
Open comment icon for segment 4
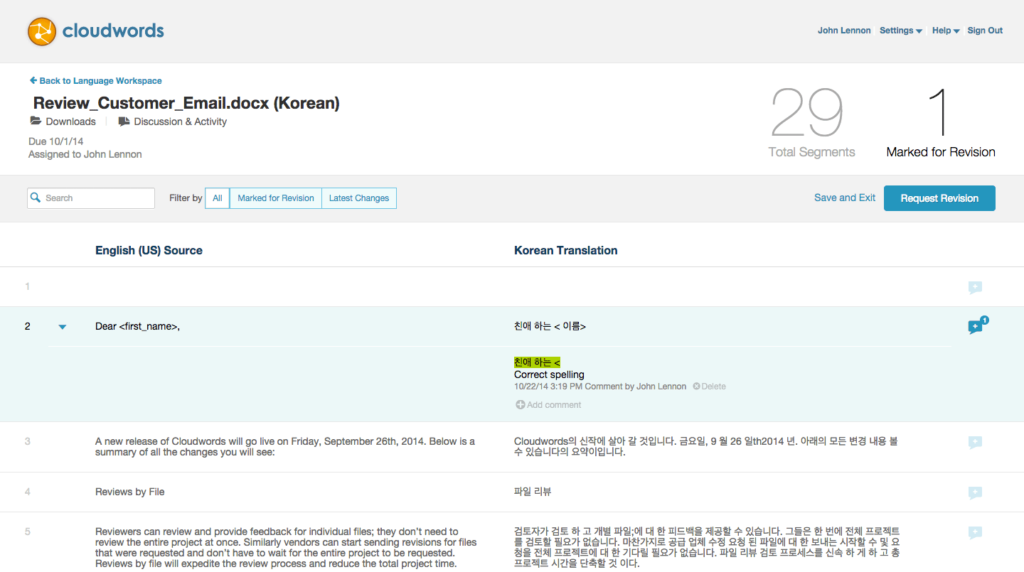coord(975,492)
